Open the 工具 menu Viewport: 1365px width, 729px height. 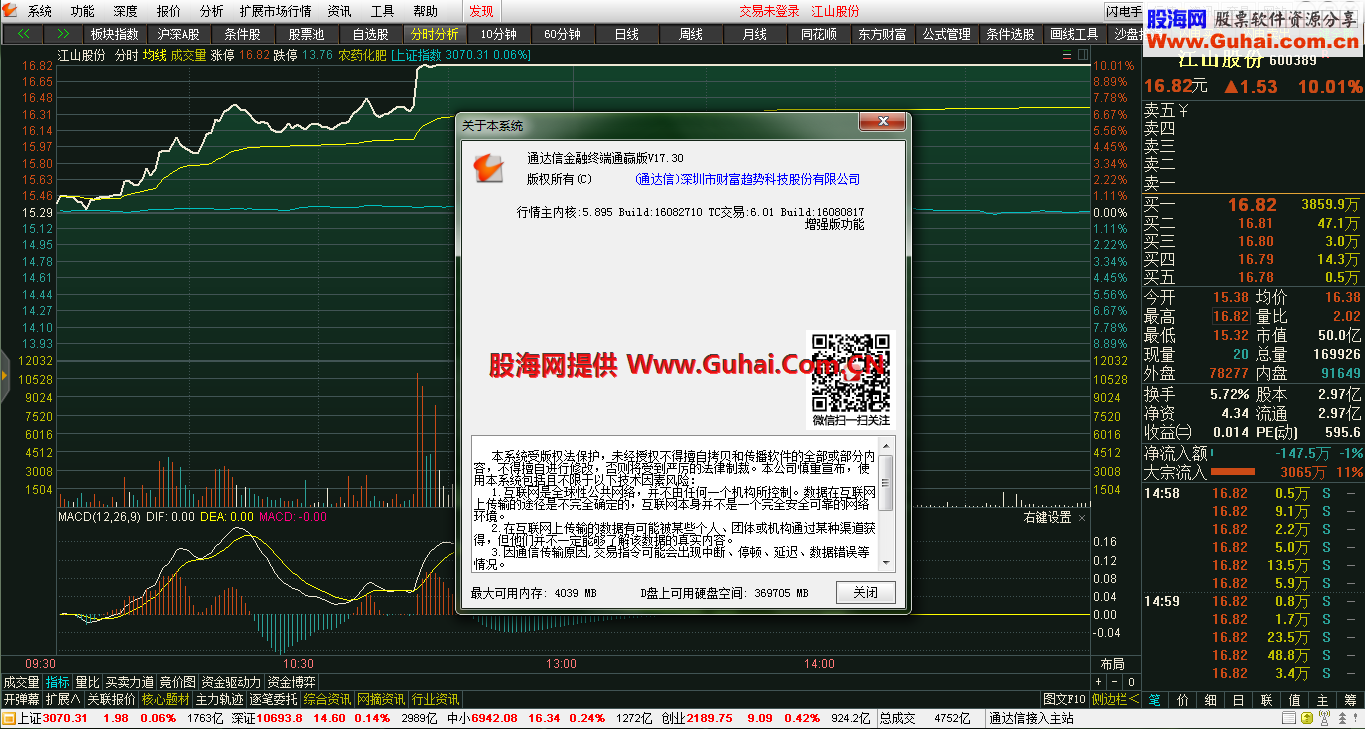[x=382, y=11]
